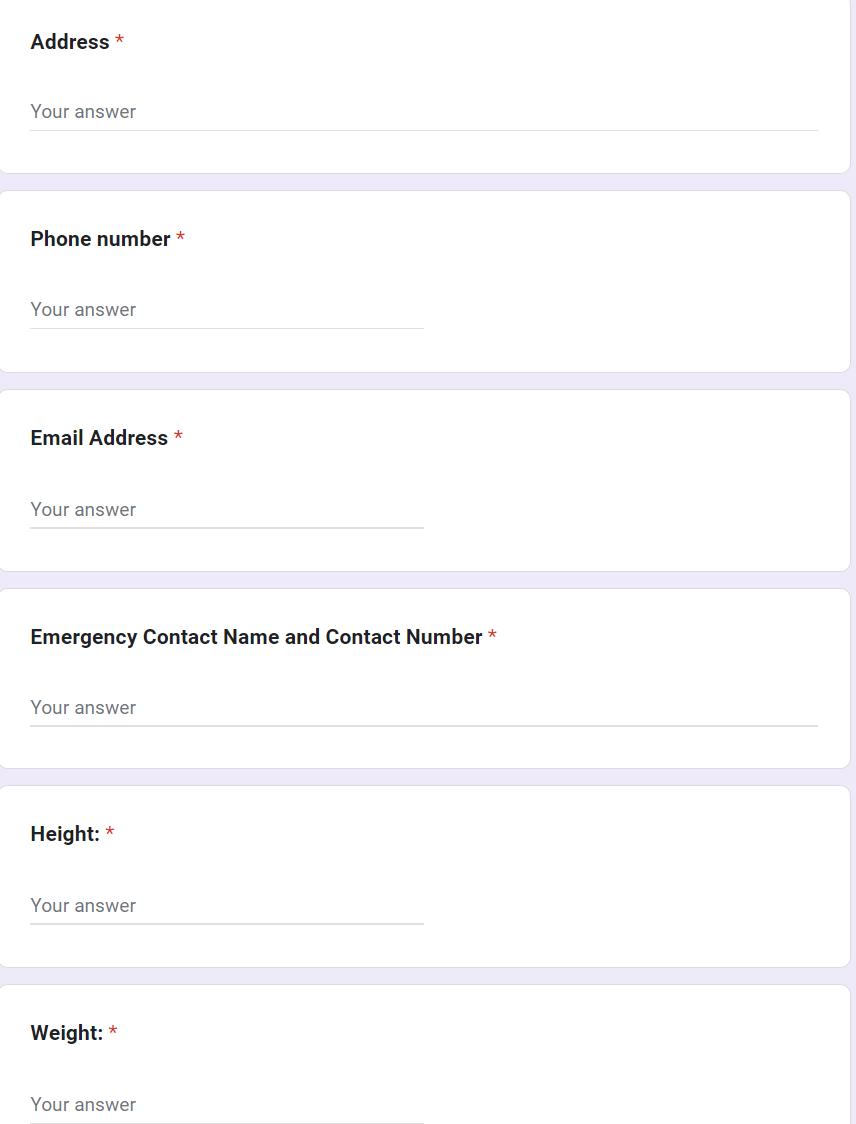Click the empty space right of Phone number field

(630, 310)
